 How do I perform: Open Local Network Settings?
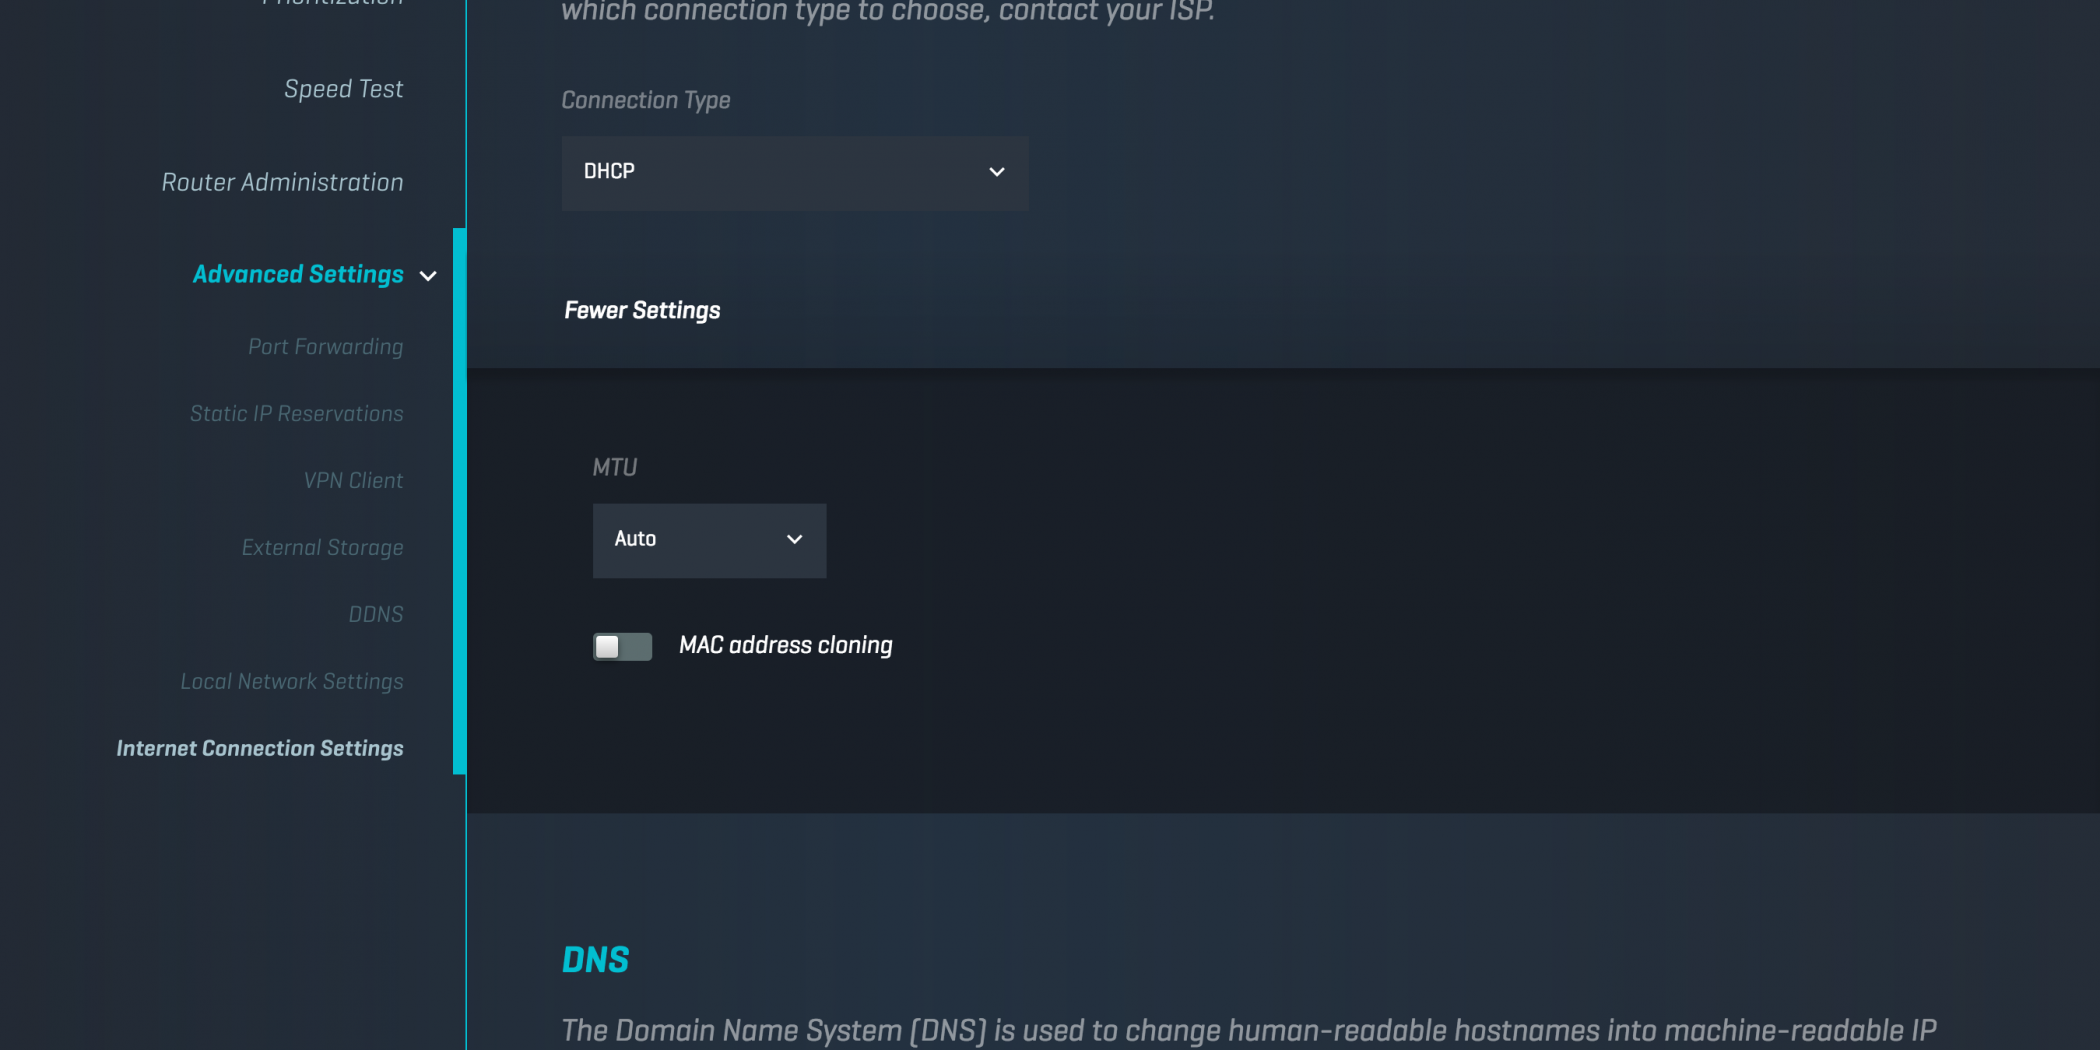pos(291,682)
